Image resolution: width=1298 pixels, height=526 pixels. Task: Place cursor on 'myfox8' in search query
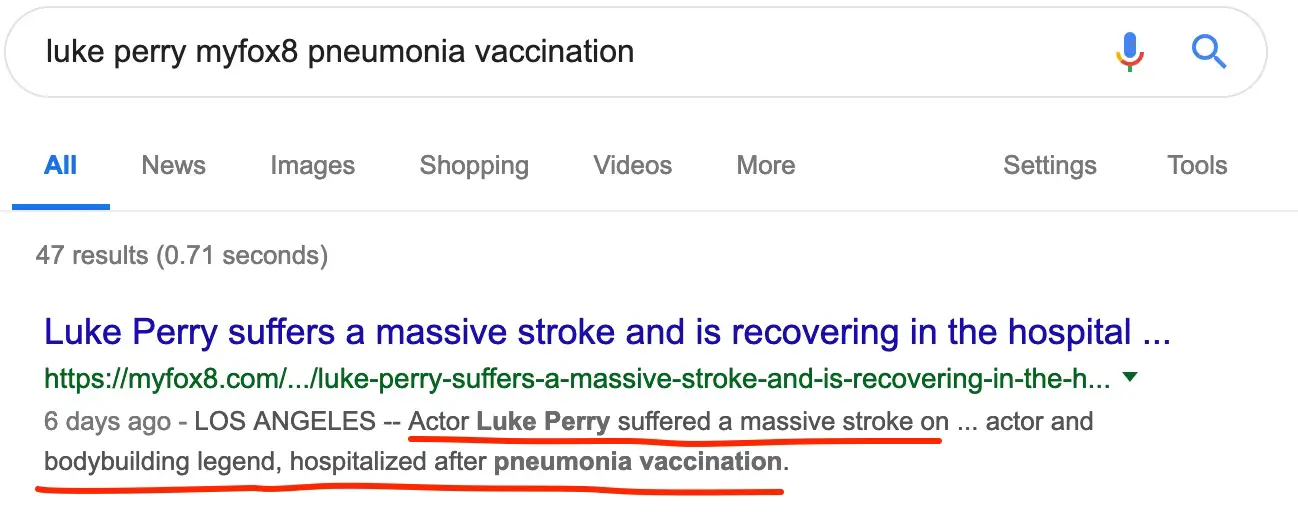pyautogui.click(x=247, y=51)
